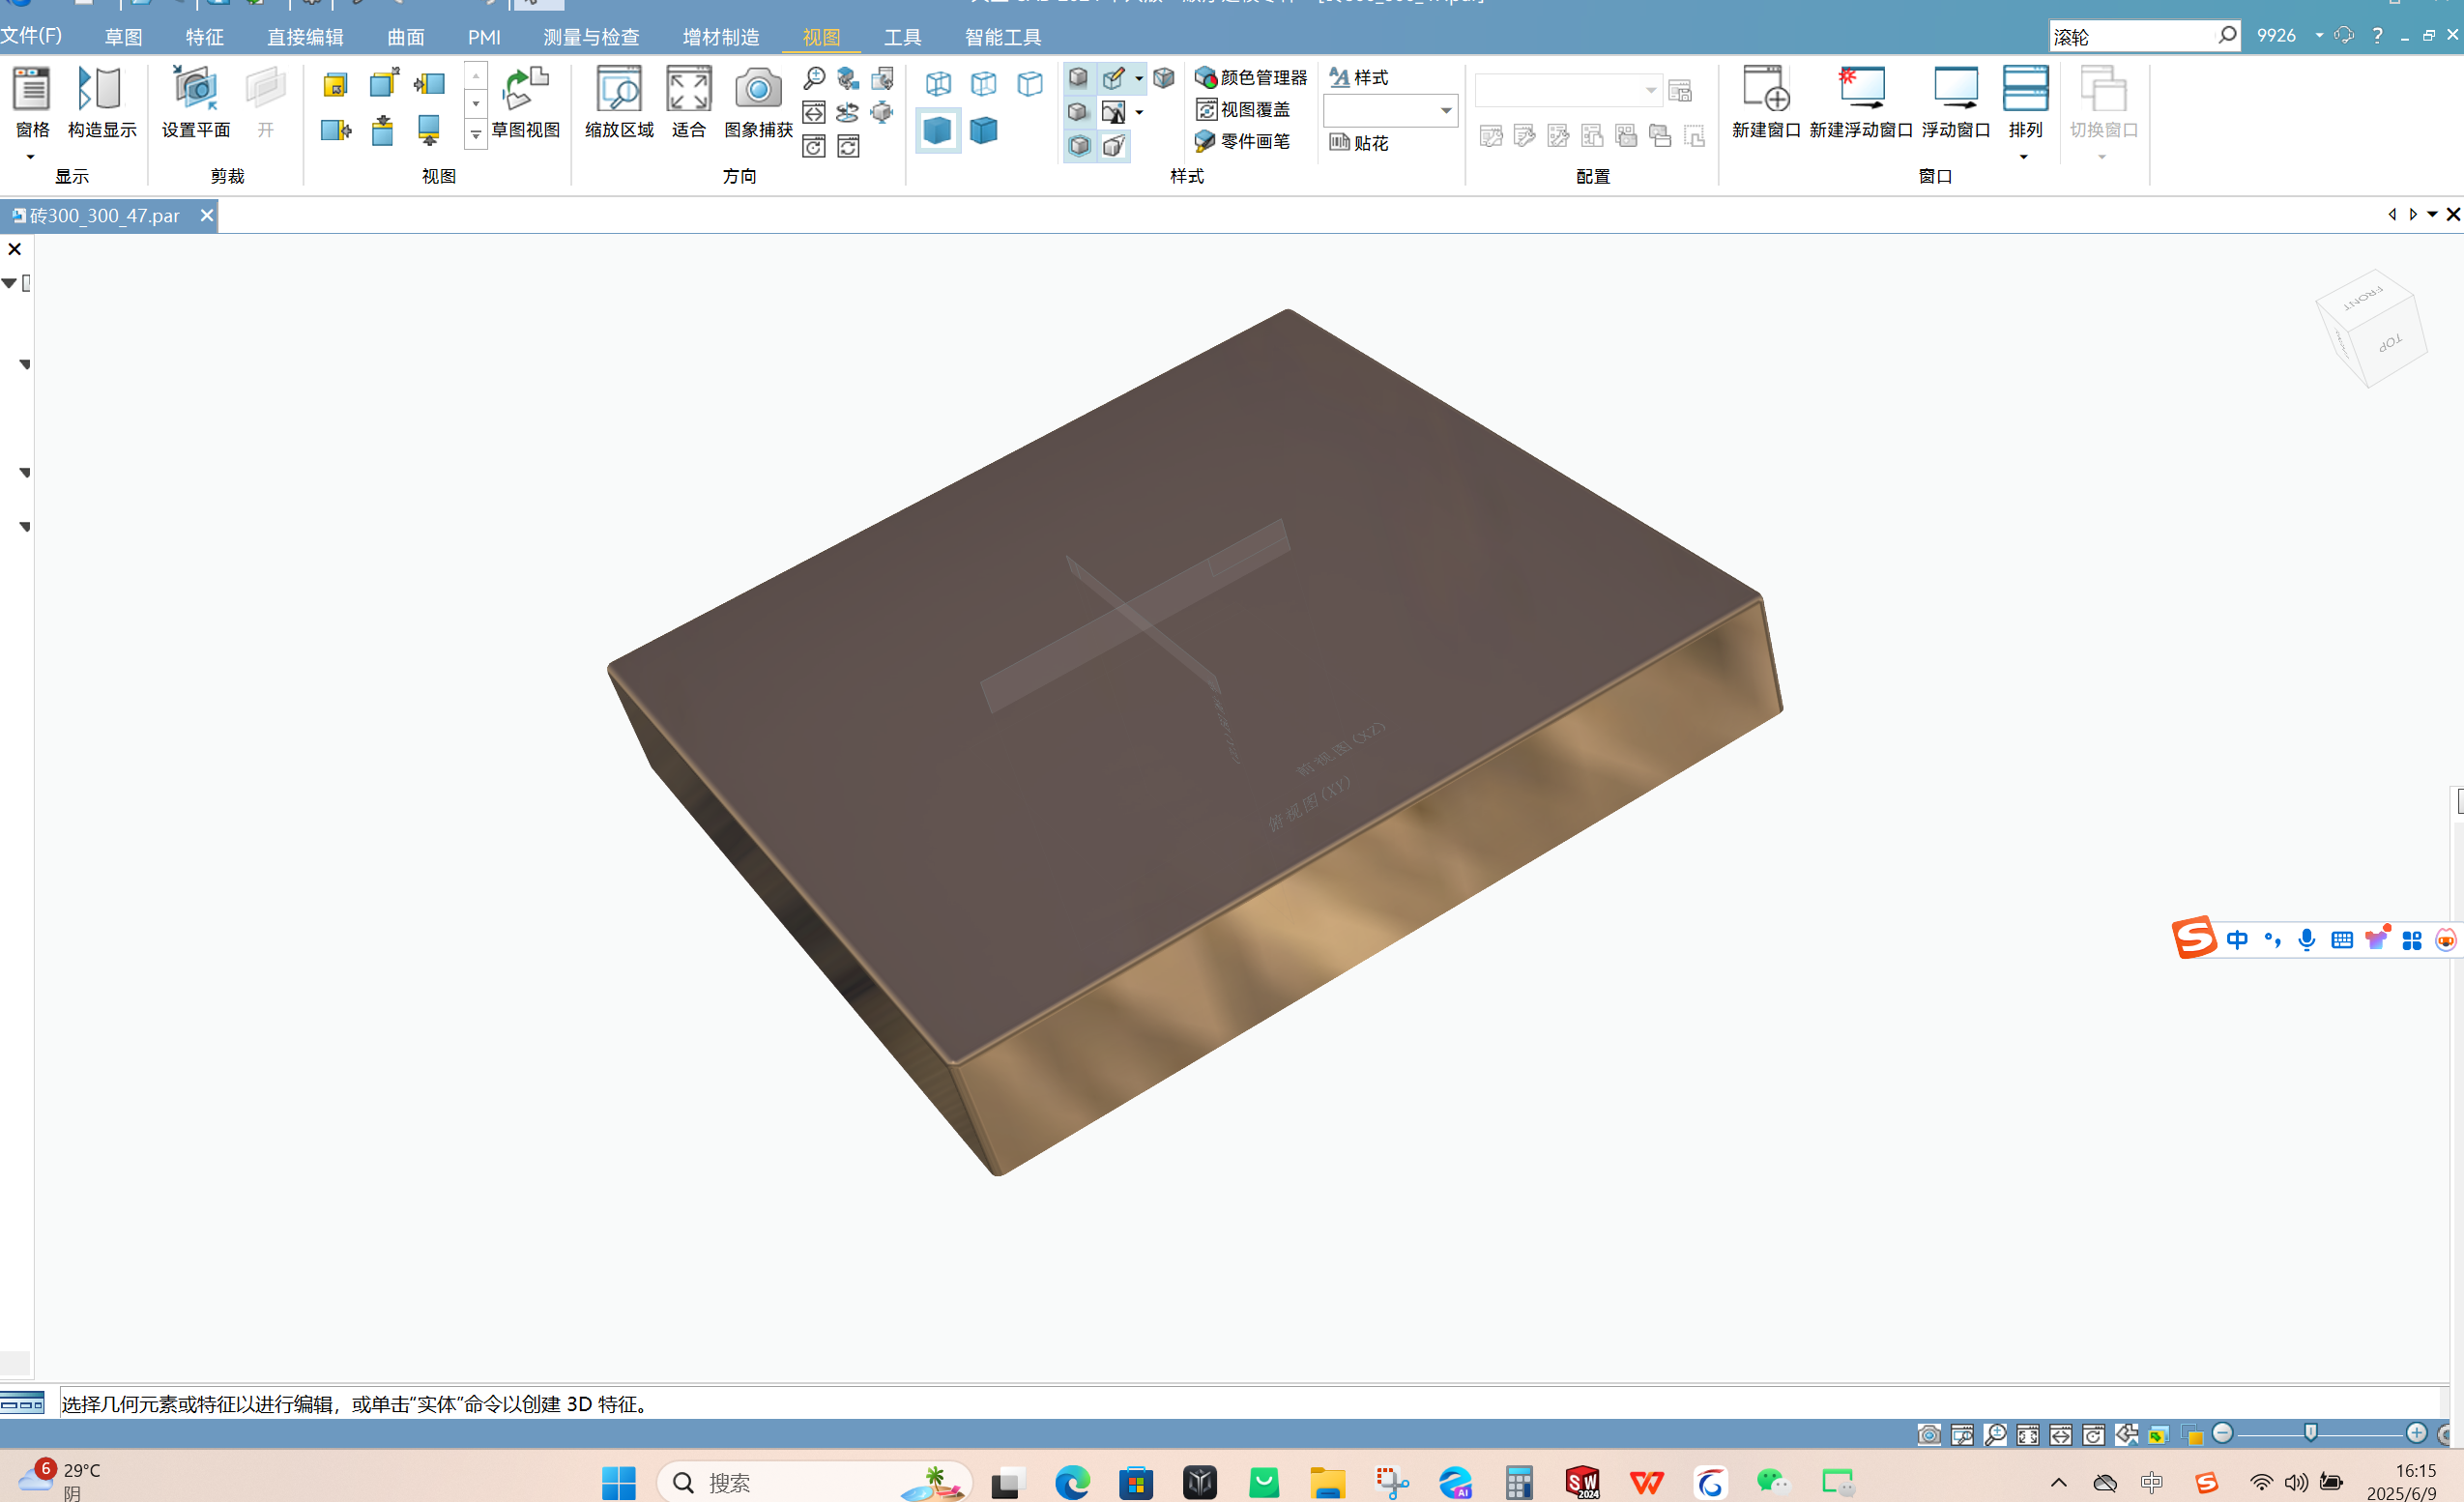The width and height of the screenshot is (2464, 1502).
Task: Open dropdown arrow next to cube-pencil icon
Action: pos(1139,78)
